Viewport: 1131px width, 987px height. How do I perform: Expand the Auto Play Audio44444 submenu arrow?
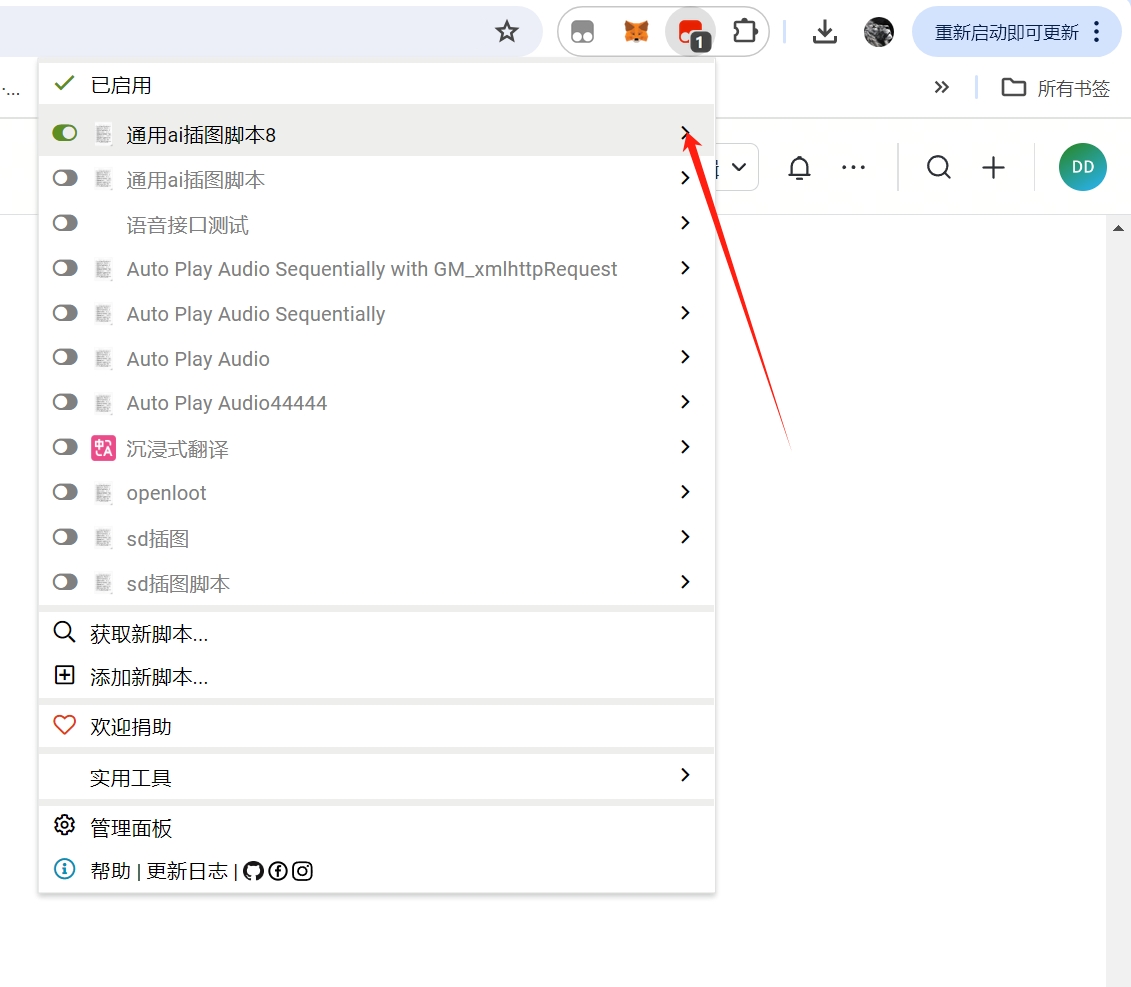point(685,402)
